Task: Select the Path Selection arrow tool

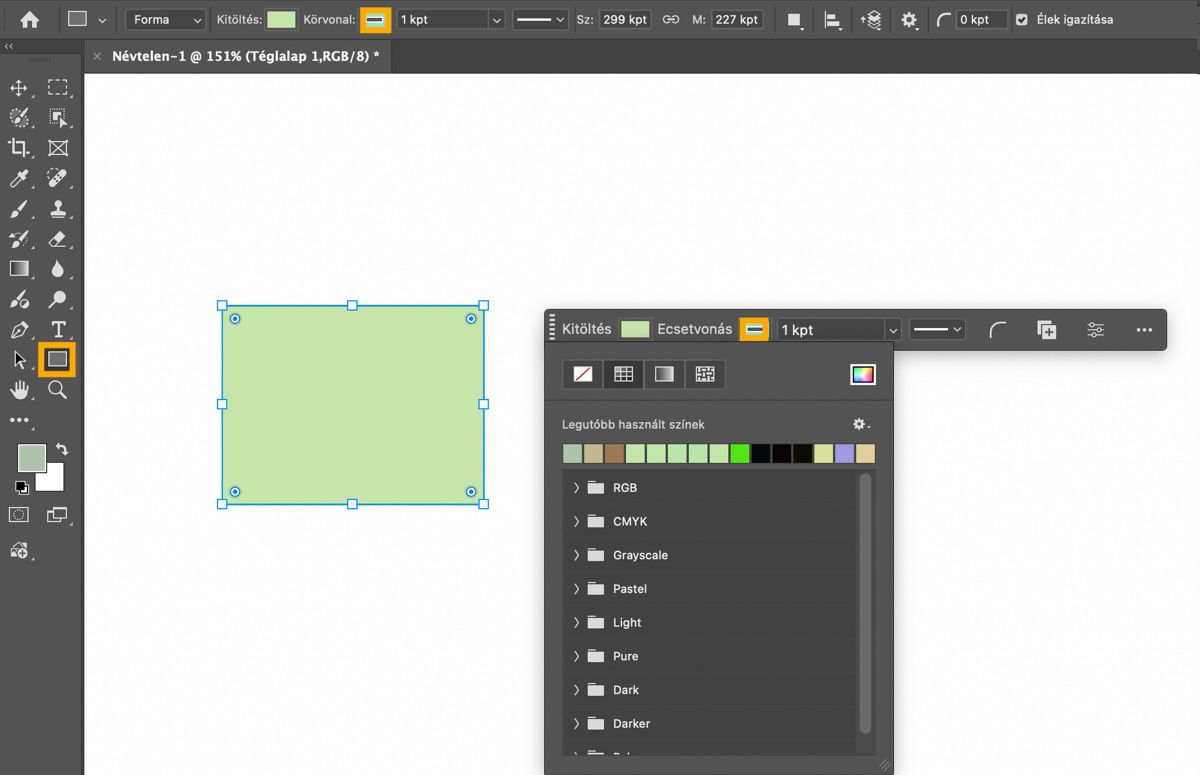Action: pos(19,360)
